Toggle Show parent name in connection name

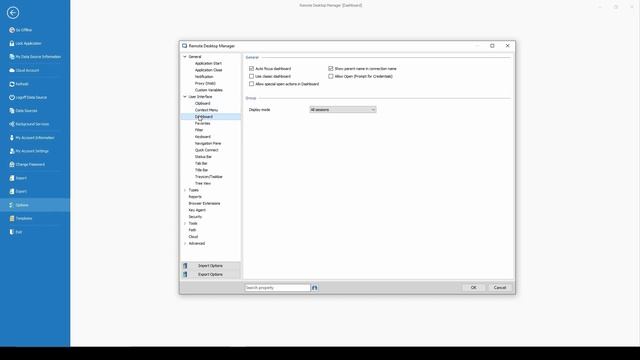point(331,69)
